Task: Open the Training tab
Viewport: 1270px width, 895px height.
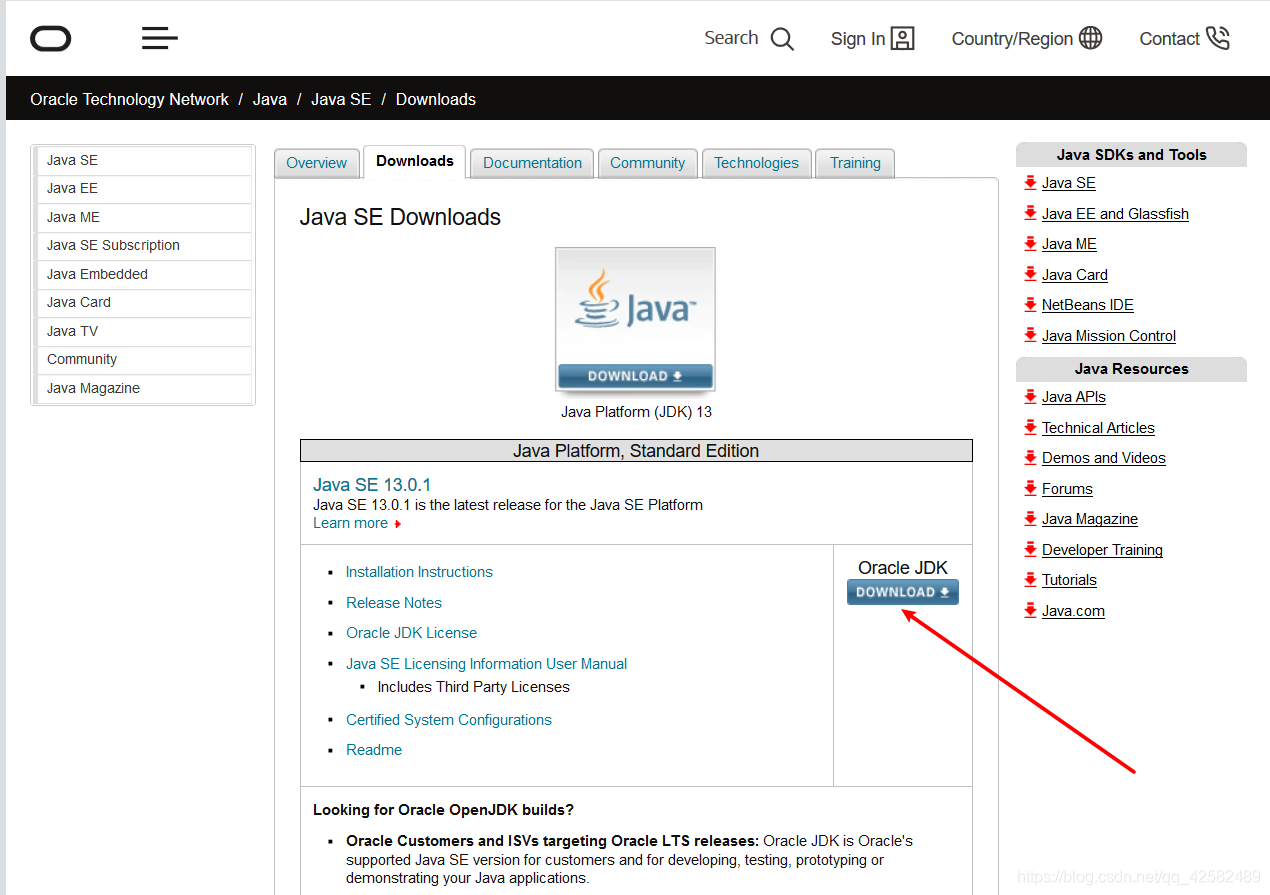Action: [x=855, y=163]
